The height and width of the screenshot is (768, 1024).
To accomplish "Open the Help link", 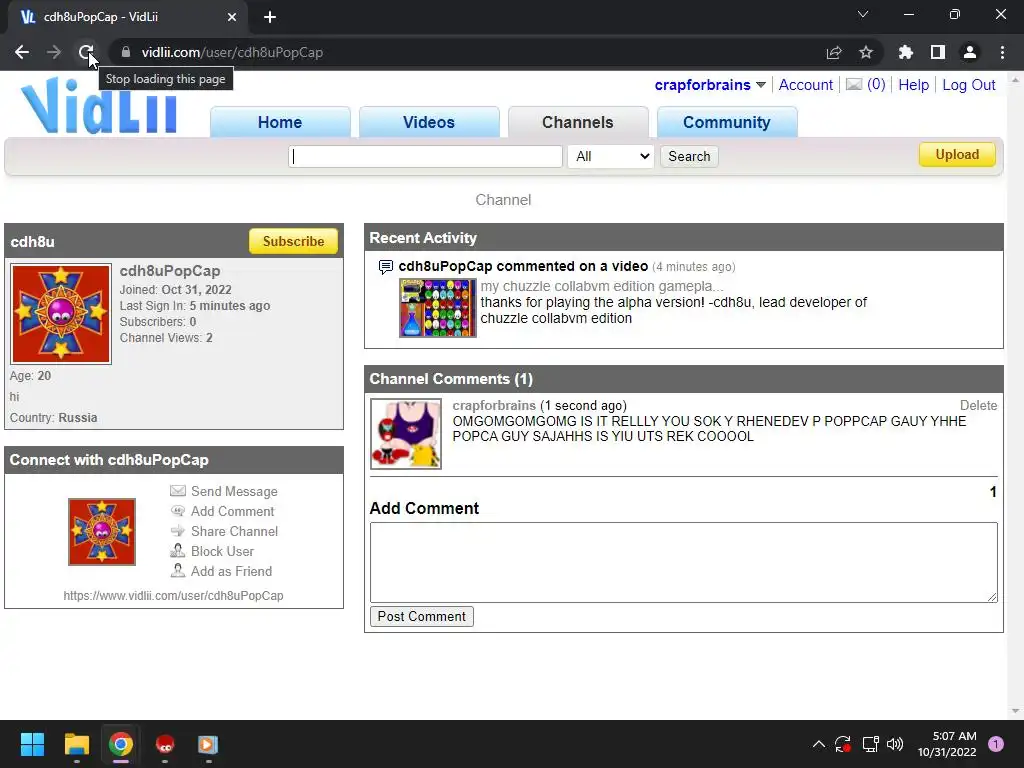I will point(913,85).
